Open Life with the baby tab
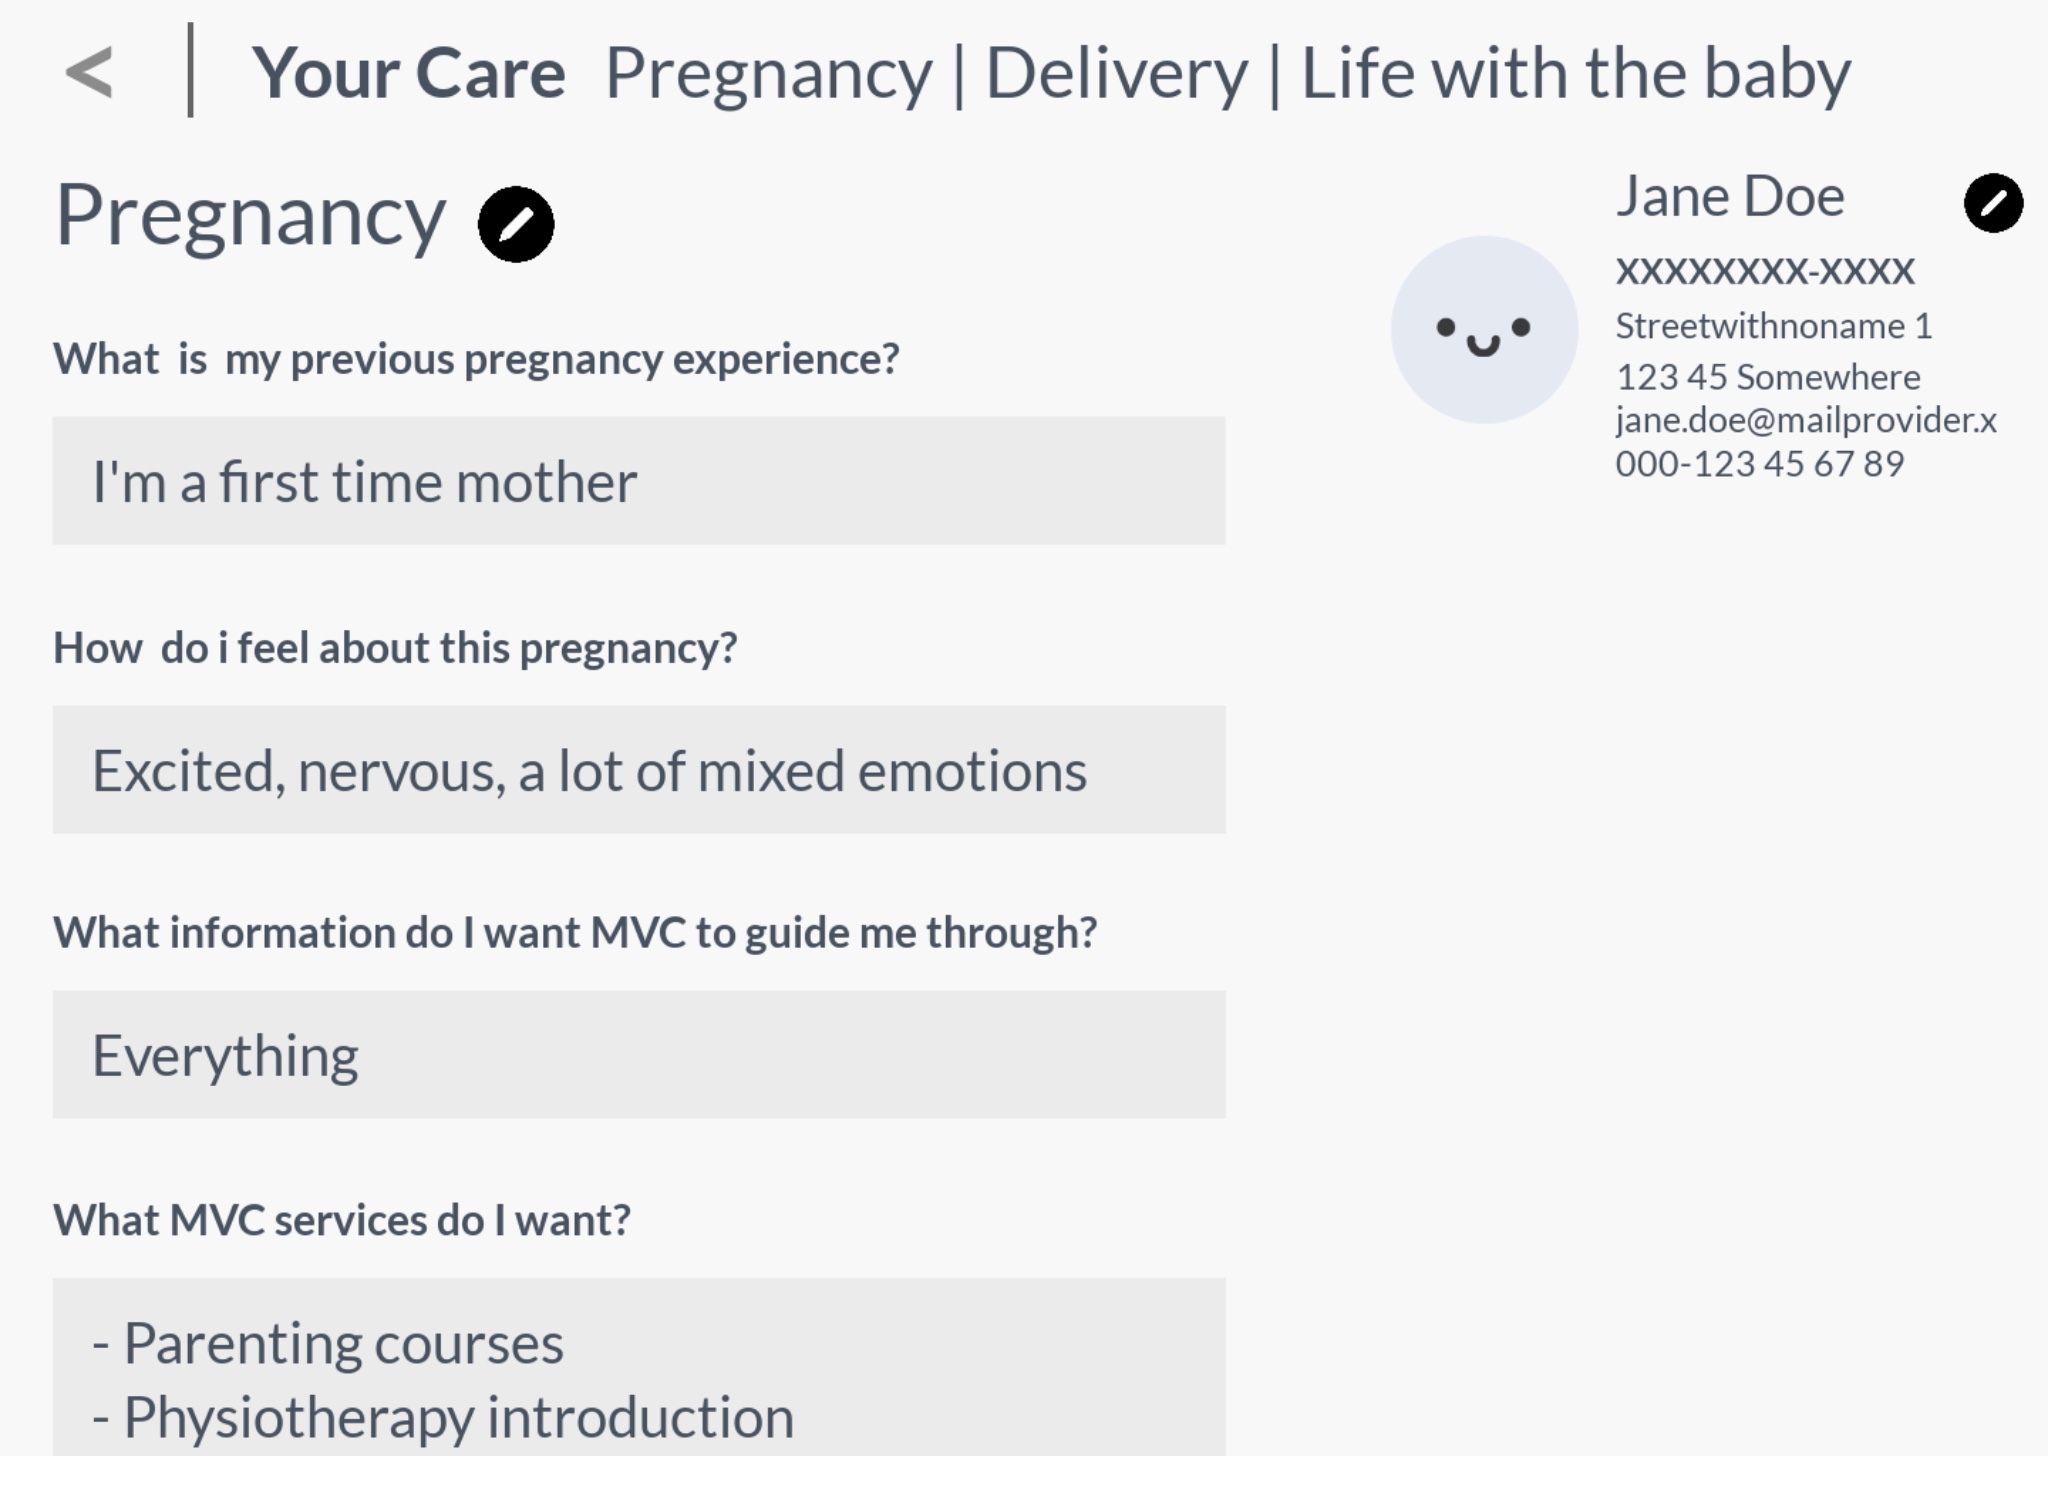This screenshot has height=1494, width=2048. pos(1576,75)
